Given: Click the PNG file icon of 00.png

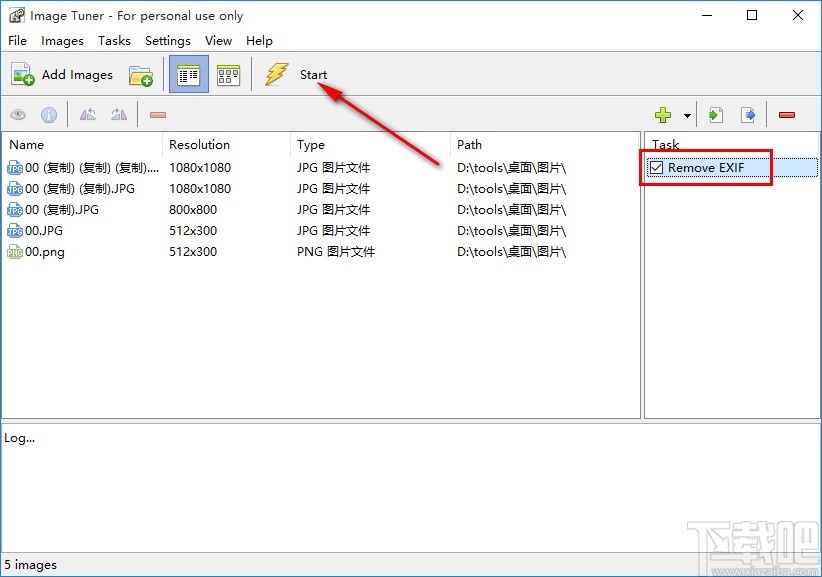Looking at the screenshot, I should click(15, 252).
